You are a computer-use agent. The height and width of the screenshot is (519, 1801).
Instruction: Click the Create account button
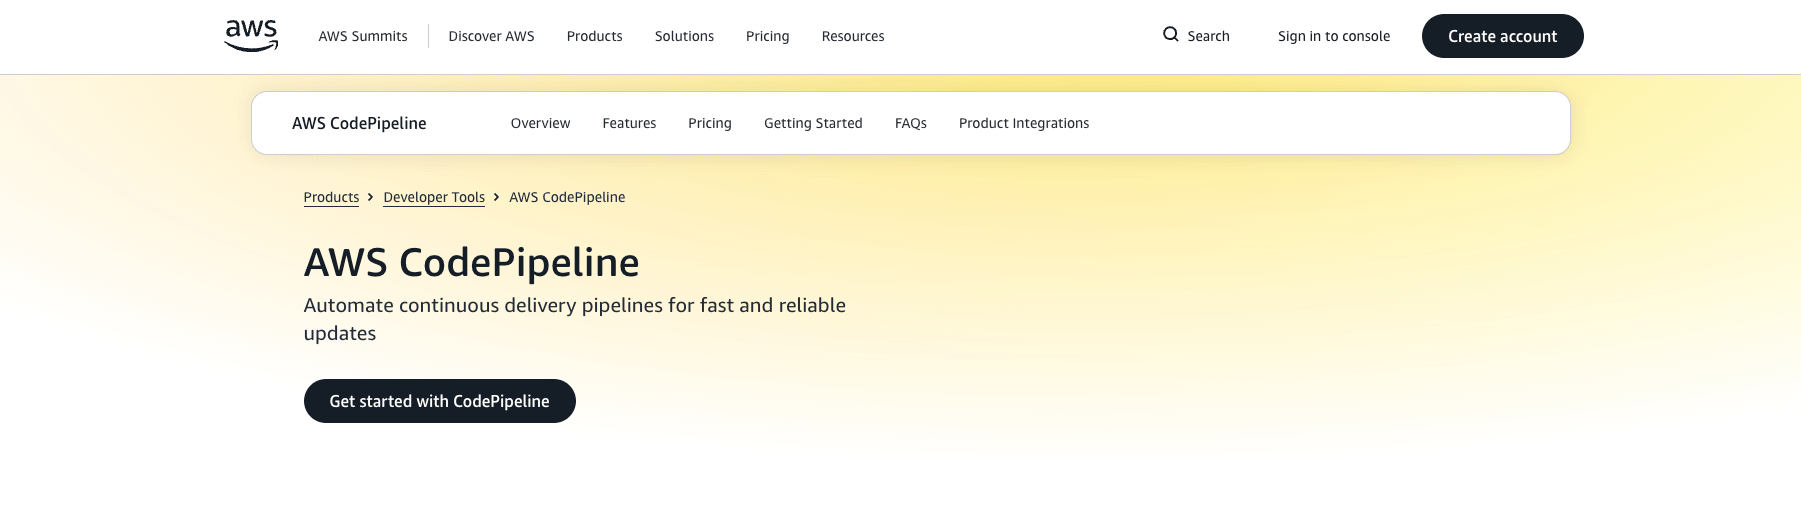click(x=1502, y=36)
